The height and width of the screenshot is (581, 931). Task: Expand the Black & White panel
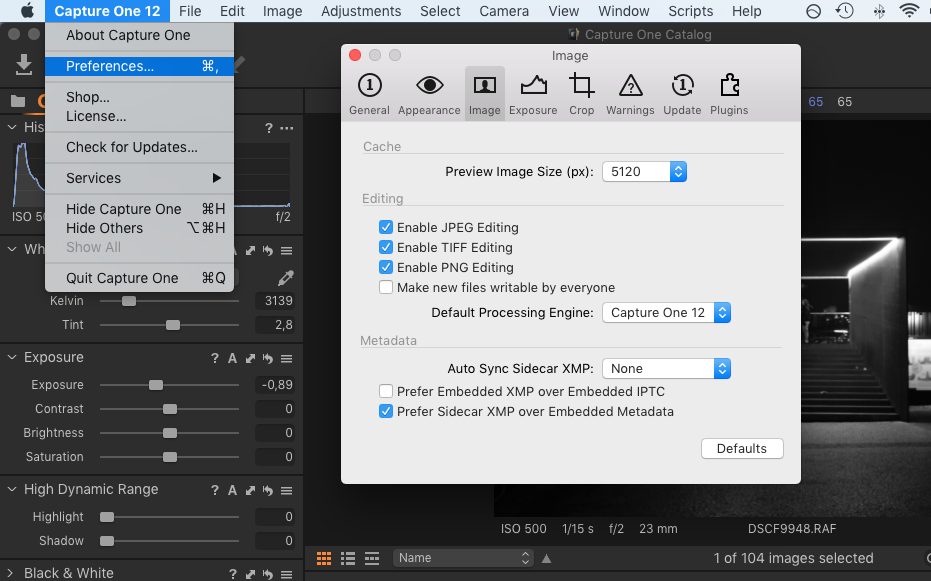pyautogui.click(x=12, y=573)
